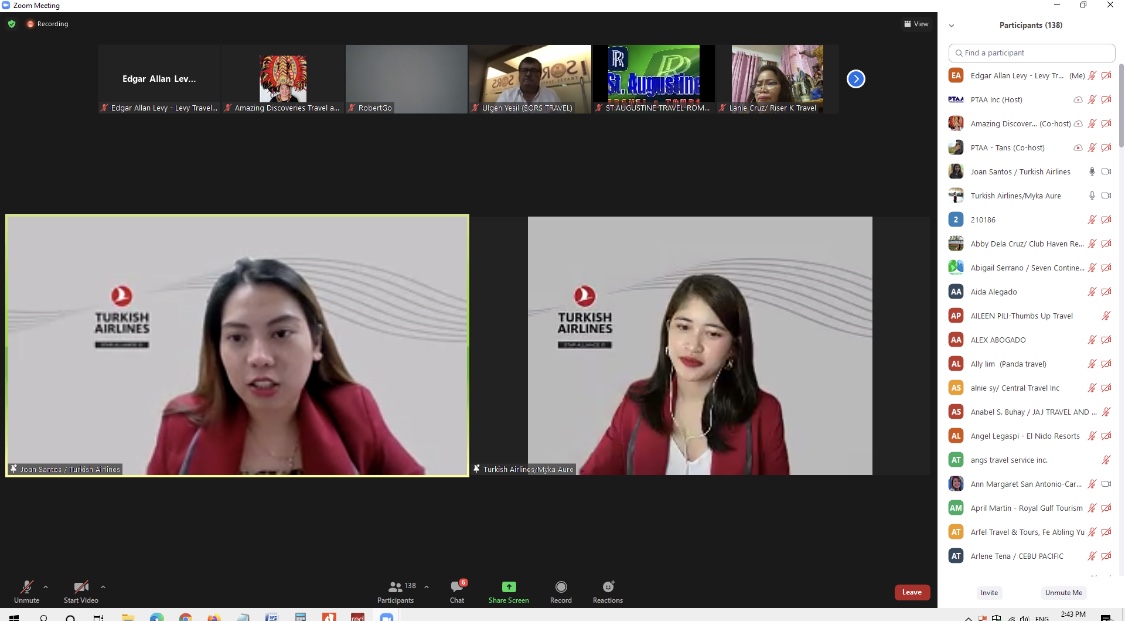Open audio options arrow beside Unmute

tap(46, 587)
